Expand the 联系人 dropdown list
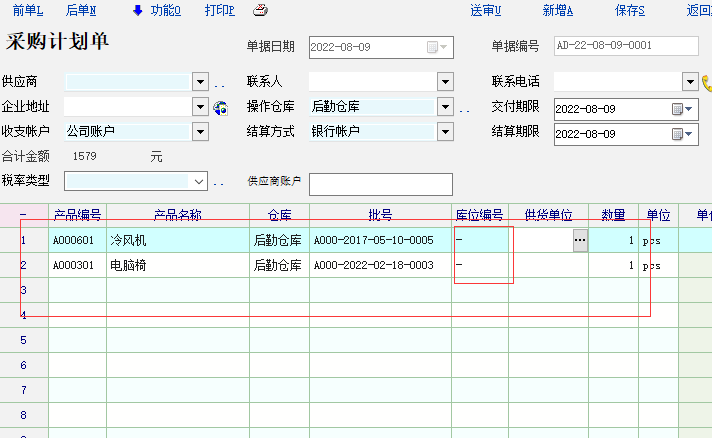This screenshot has width=712, height=438. [444, 82]
